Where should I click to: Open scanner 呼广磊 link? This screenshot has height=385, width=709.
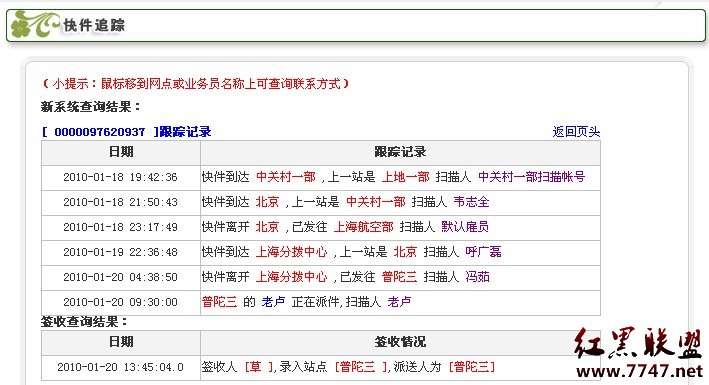pos(483,252)
